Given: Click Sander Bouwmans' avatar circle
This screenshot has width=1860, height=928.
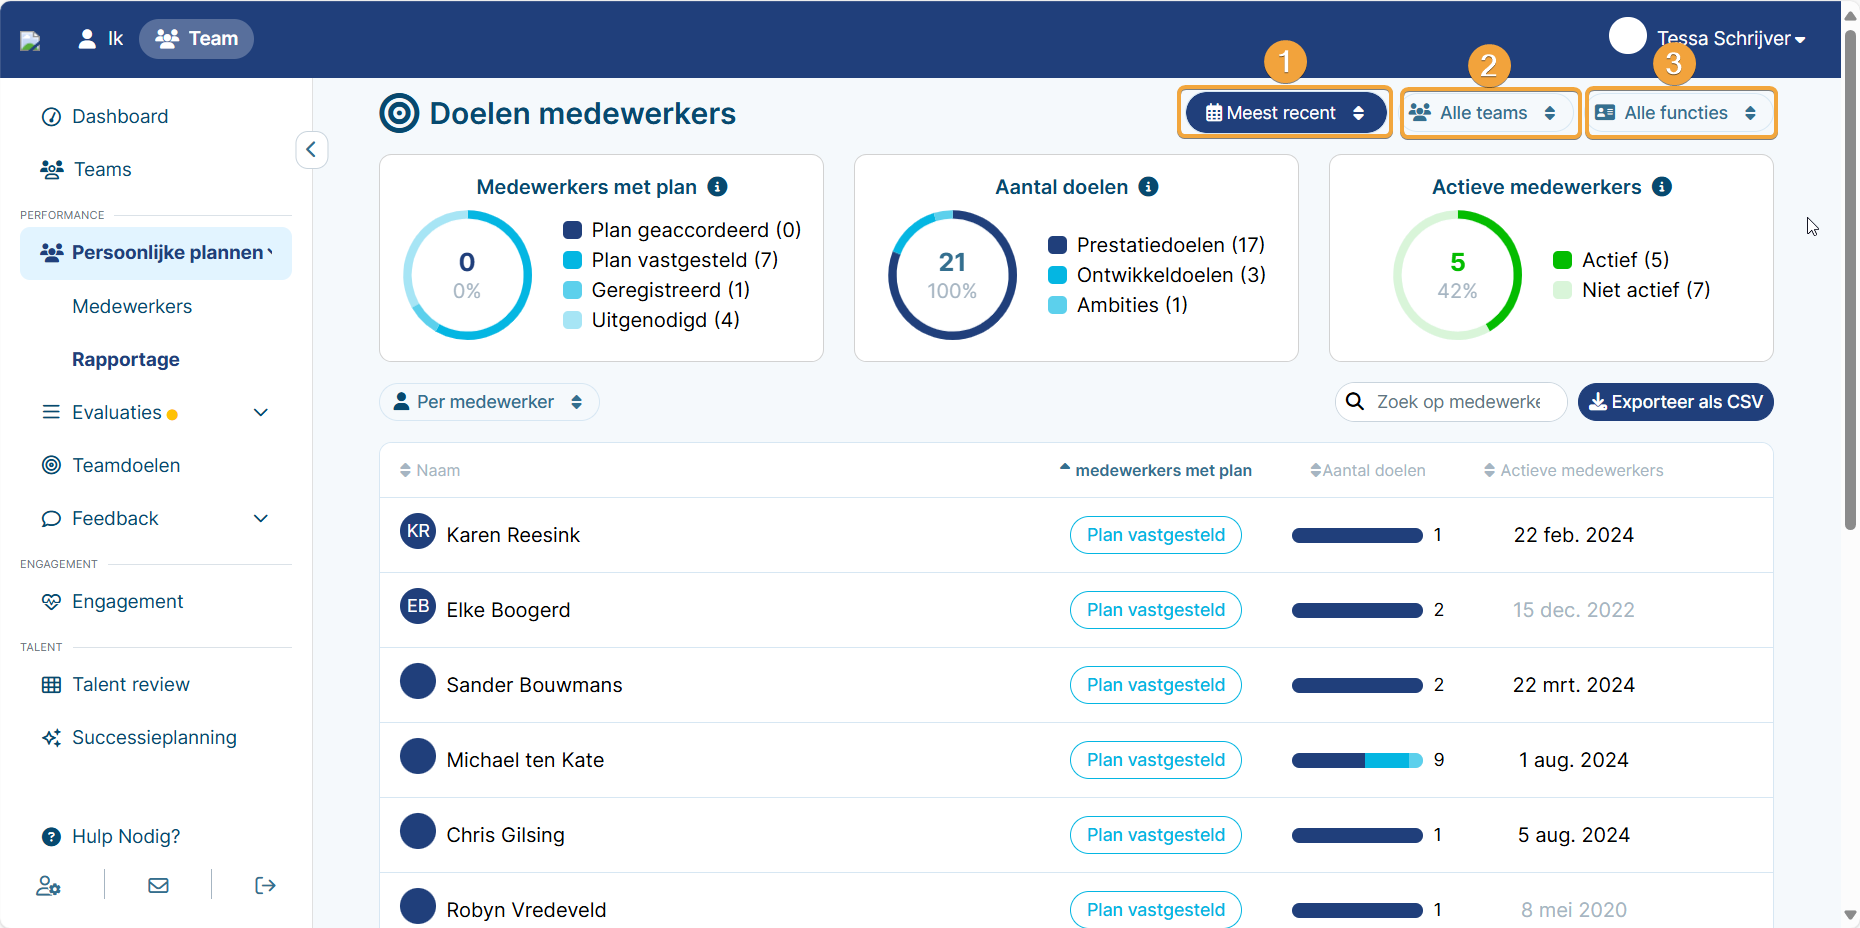Looking at the screenshot, I should tap(418, 681).
